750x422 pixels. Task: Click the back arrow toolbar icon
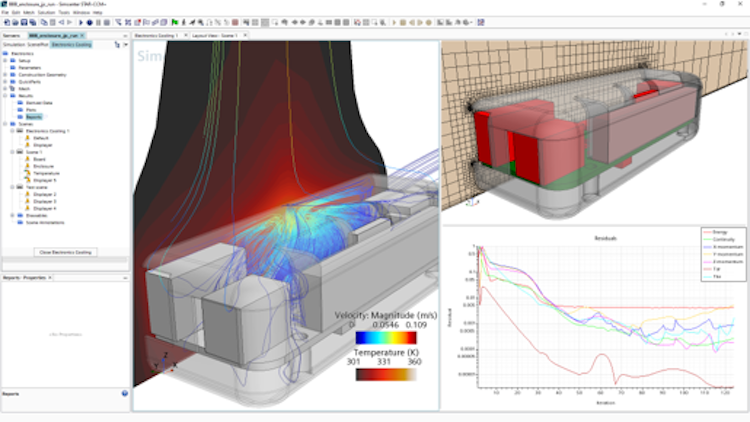tap(61, 22)
